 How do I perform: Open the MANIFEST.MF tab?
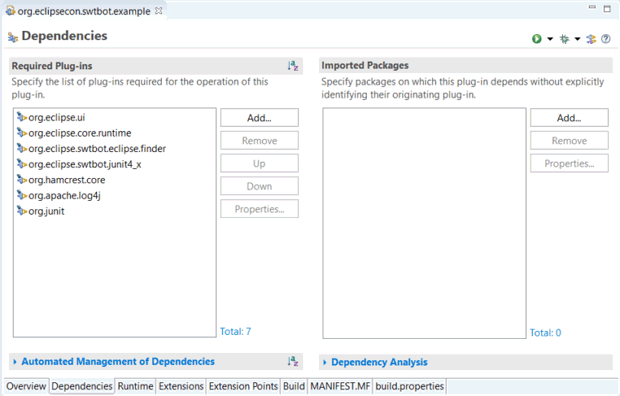coord(340,386)
